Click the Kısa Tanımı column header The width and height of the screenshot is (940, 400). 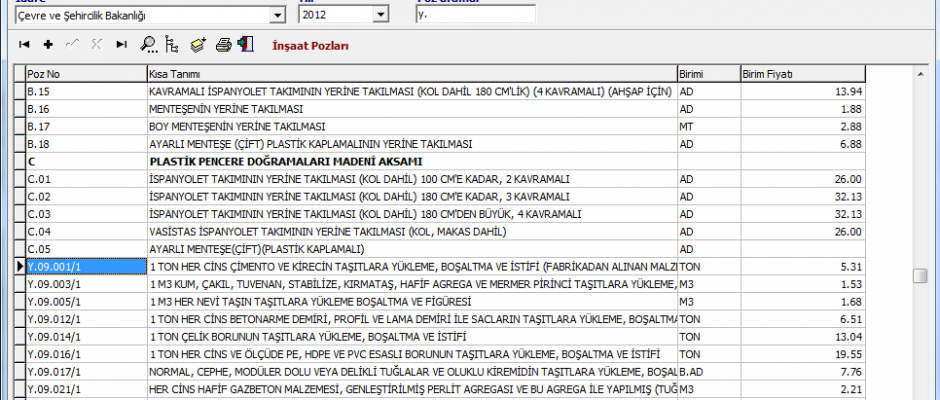point(410,75)
